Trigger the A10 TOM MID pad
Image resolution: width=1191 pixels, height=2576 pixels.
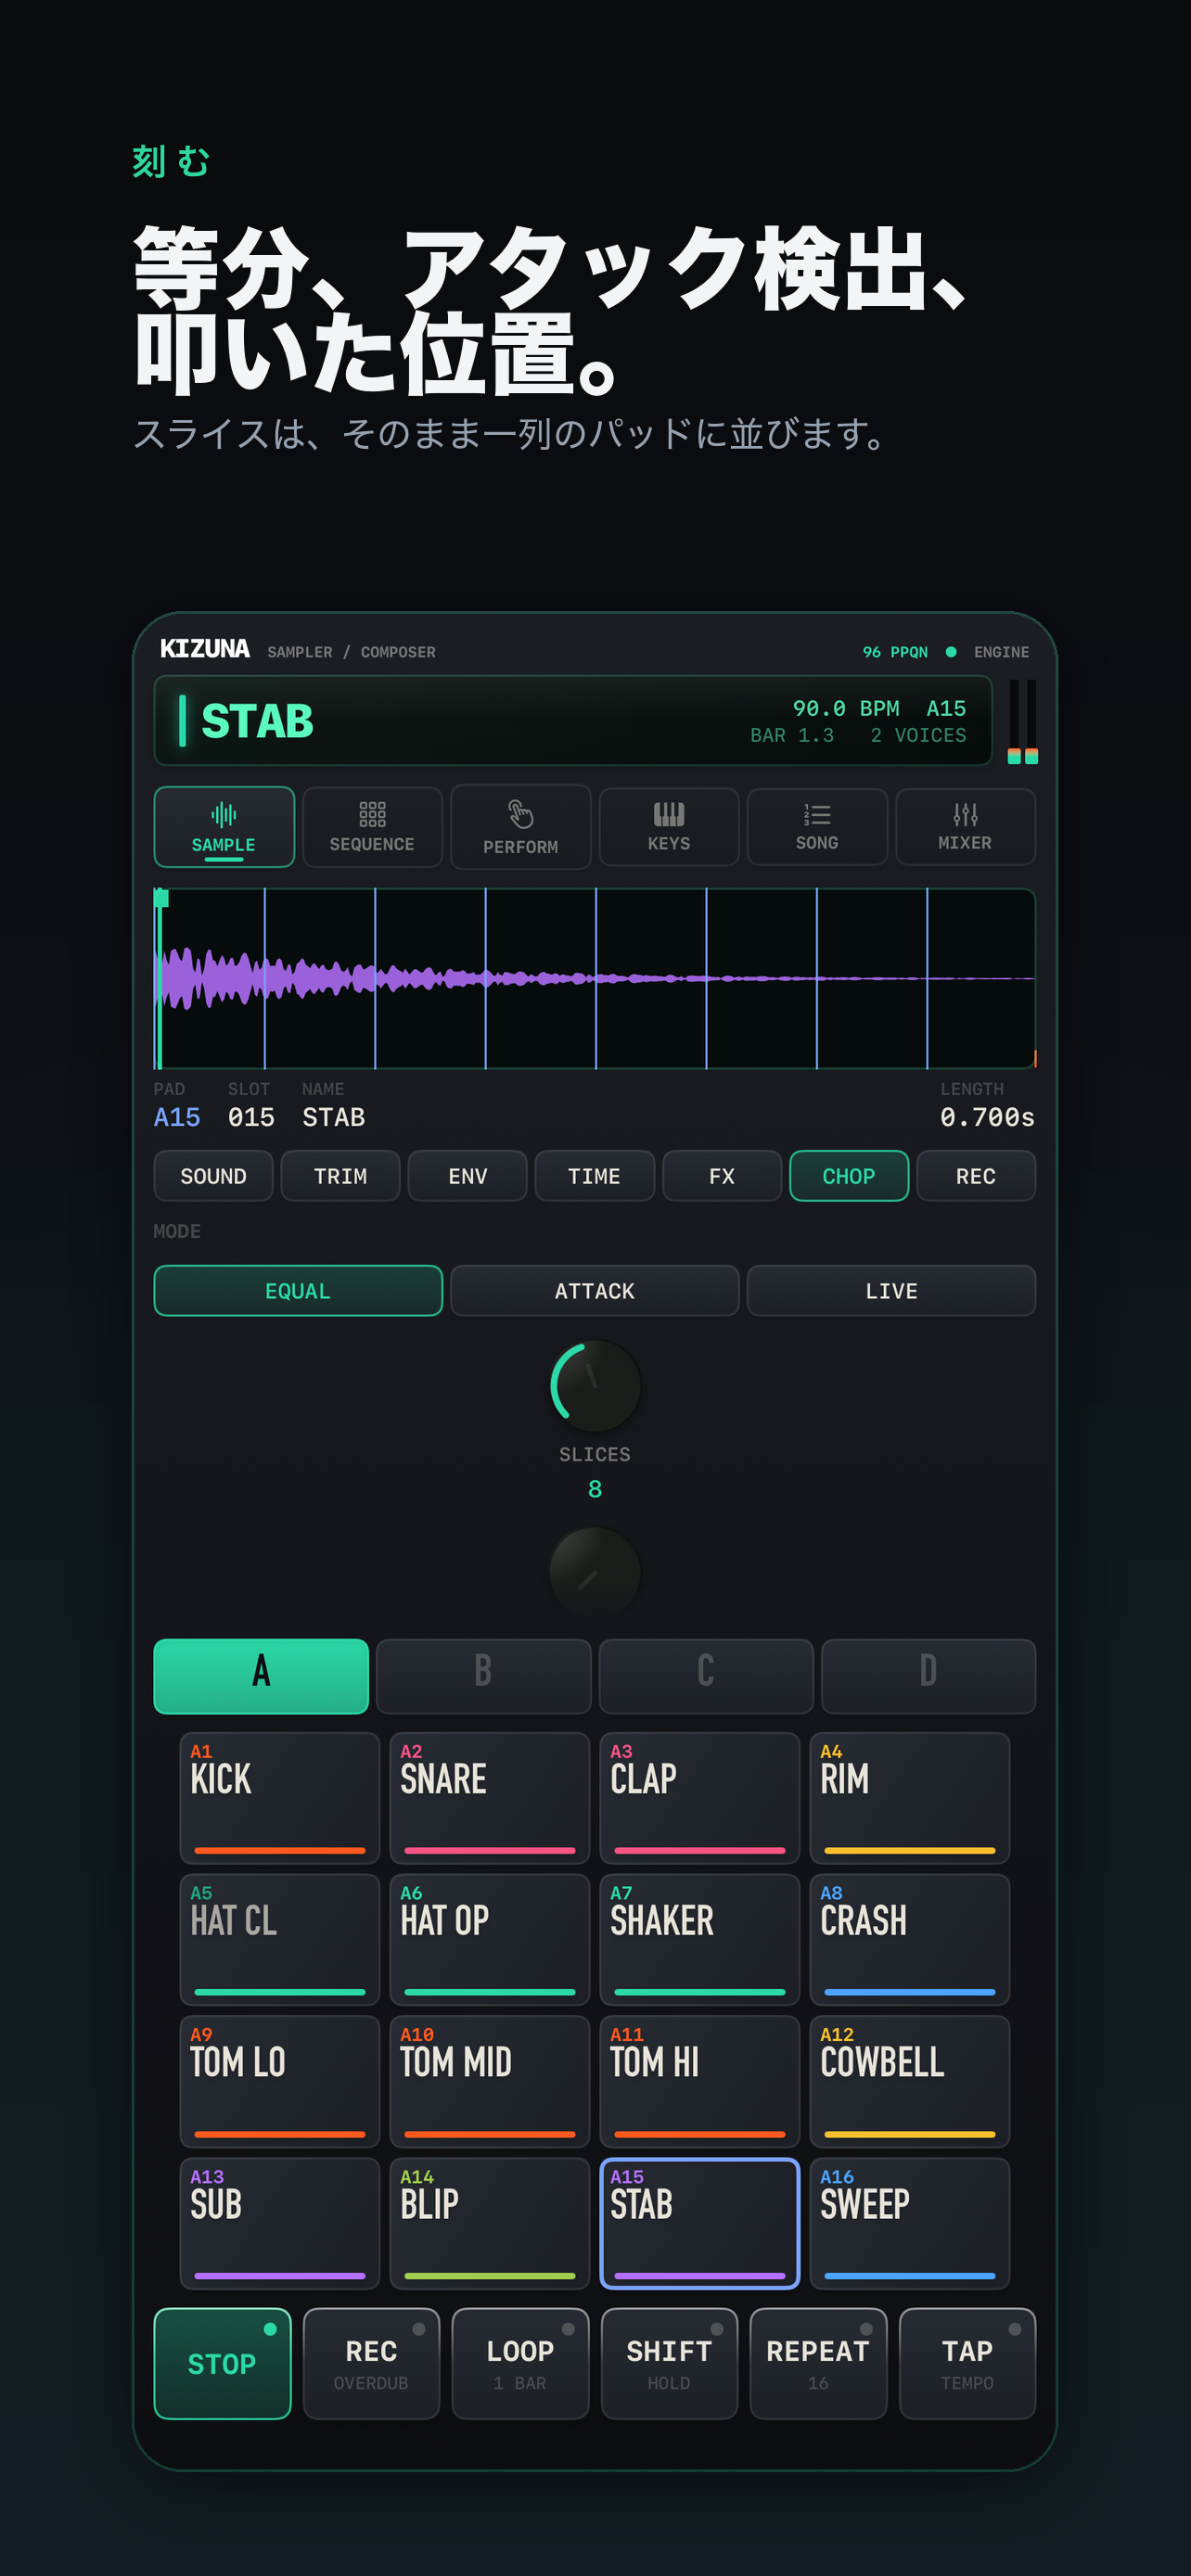(490, 2082)
